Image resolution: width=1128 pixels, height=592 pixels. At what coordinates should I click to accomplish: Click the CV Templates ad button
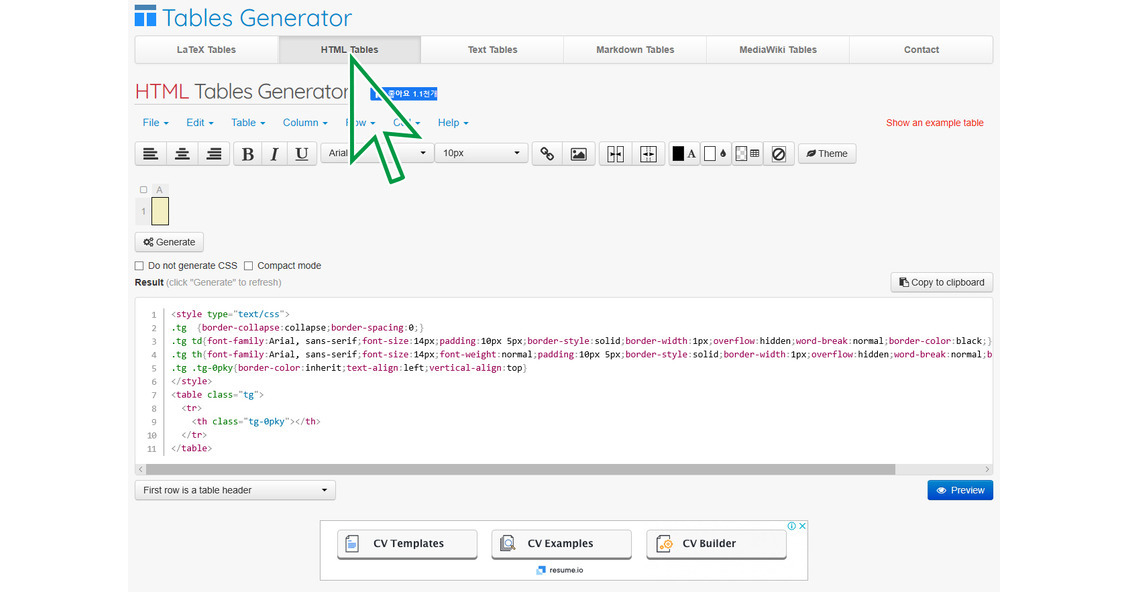tap(407, 544)
